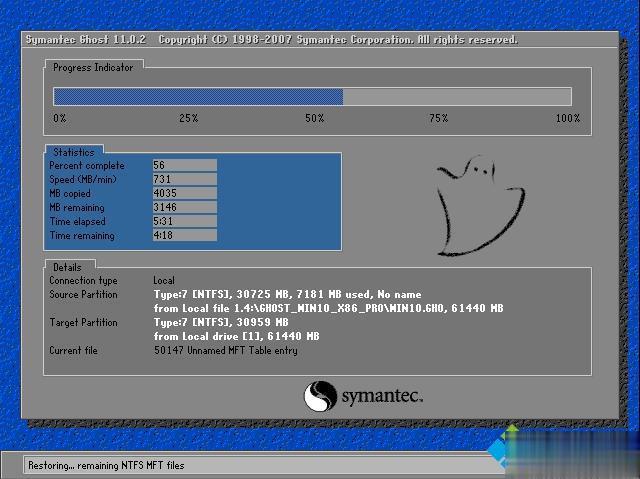
Task: Click the Target Partition label
Action: click(x=83, y=322)
